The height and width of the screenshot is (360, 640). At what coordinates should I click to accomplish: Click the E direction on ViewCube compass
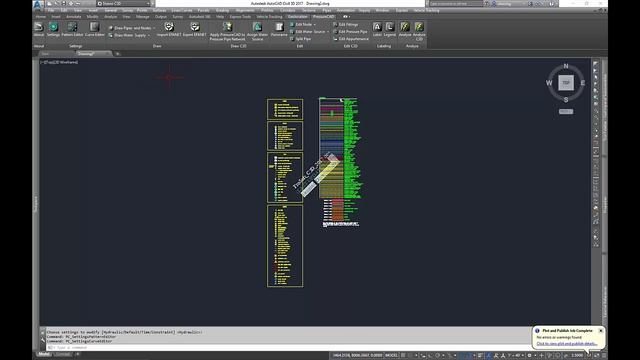582,83
